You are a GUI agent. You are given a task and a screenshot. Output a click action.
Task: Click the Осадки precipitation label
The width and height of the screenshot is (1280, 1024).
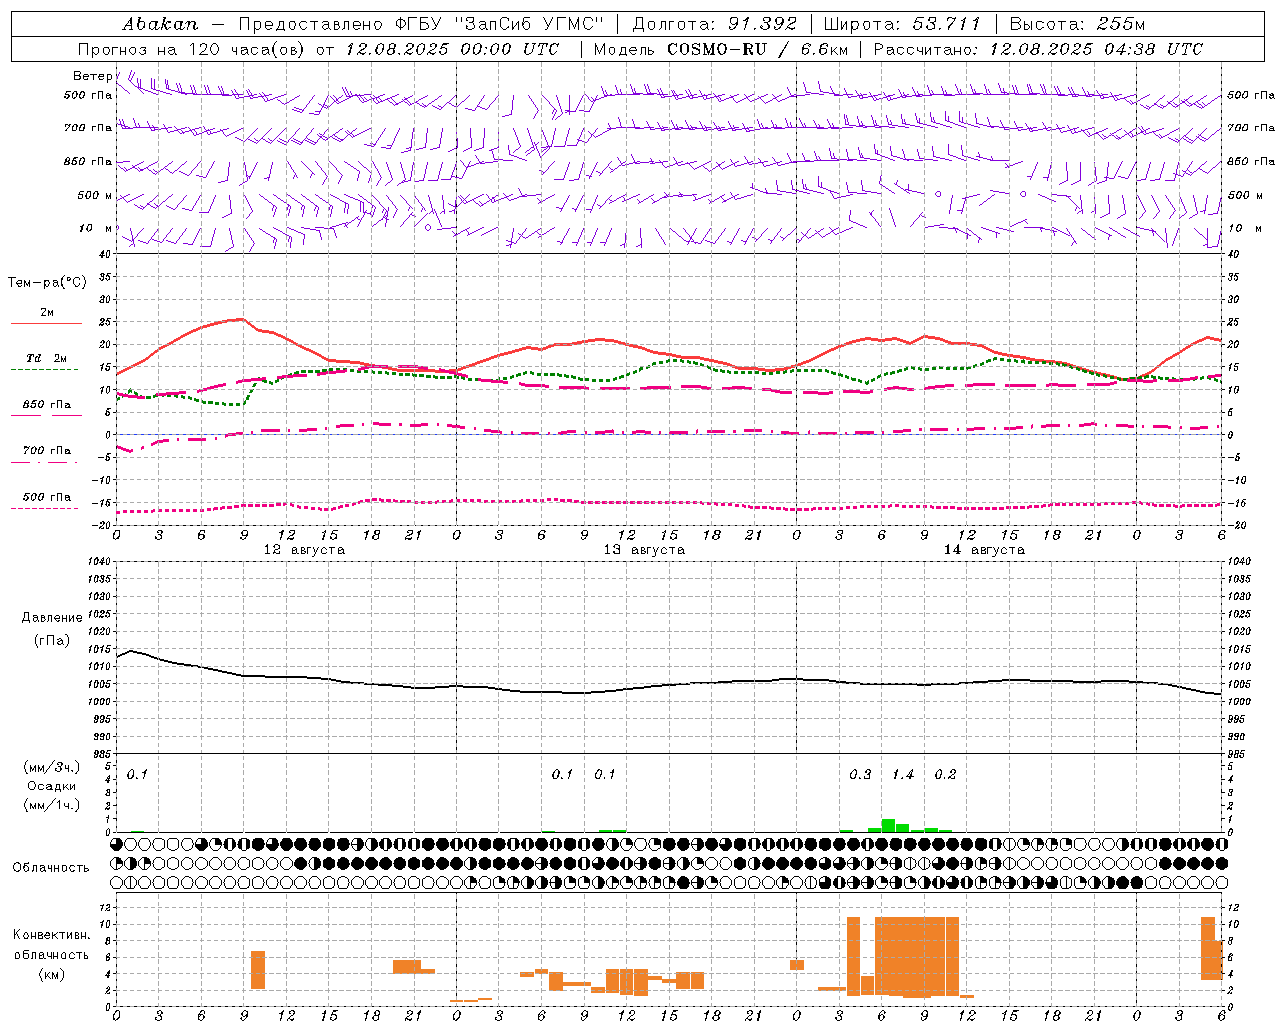pos(52,786)
